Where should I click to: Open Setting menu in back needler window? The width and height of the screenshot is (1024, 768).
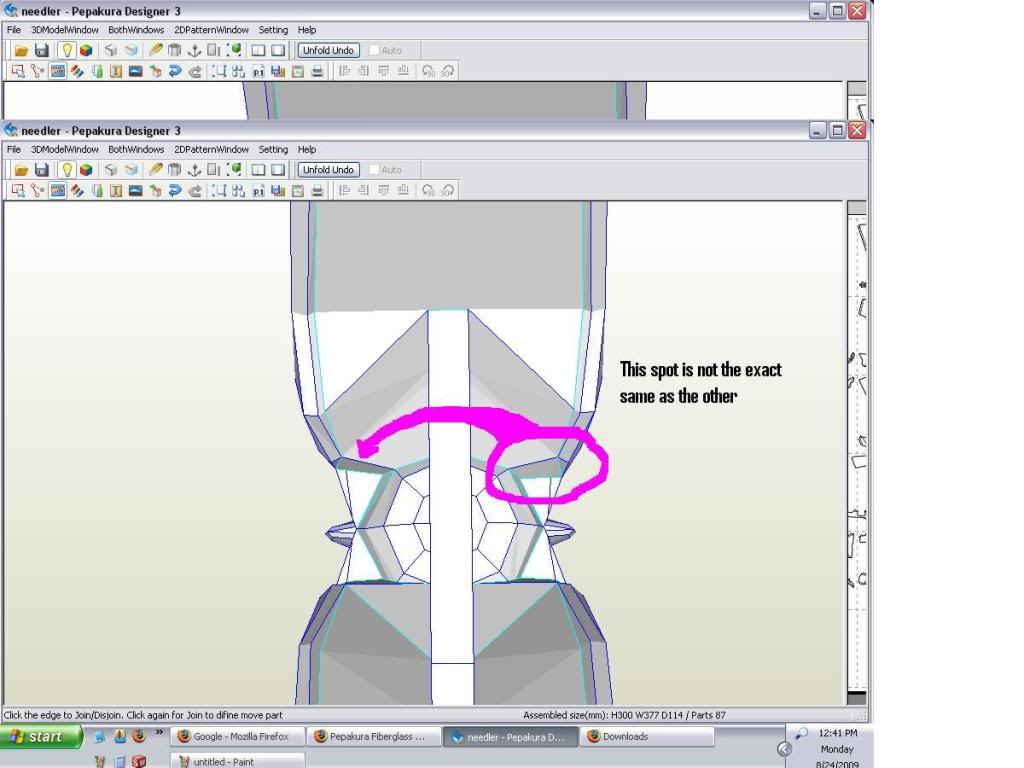coord(273,30)
